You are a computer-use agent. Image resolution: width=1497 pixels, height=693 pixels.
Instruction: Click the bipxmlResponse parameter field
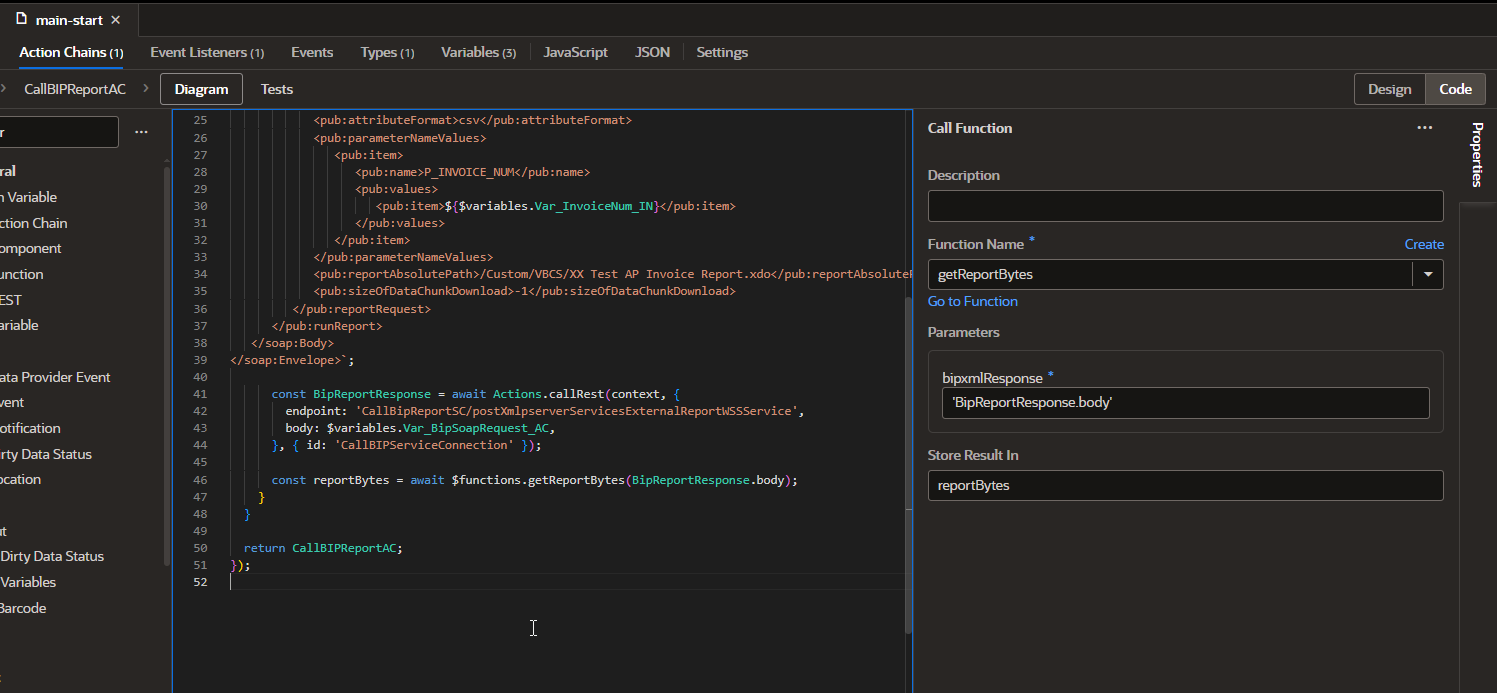pyautogui.click(x=1185, y=403)
